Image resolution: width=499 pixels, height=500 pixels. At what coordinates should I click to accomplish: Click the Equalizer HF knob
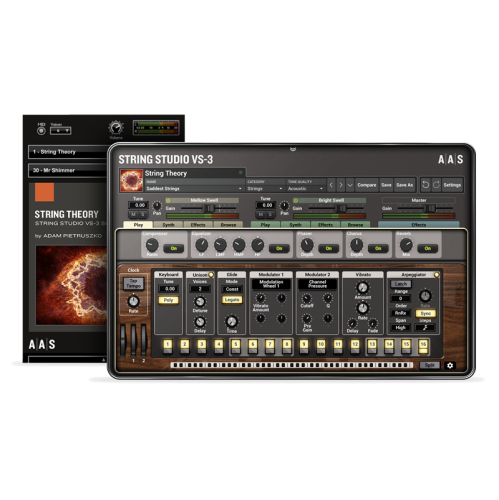tap(258, 245)
